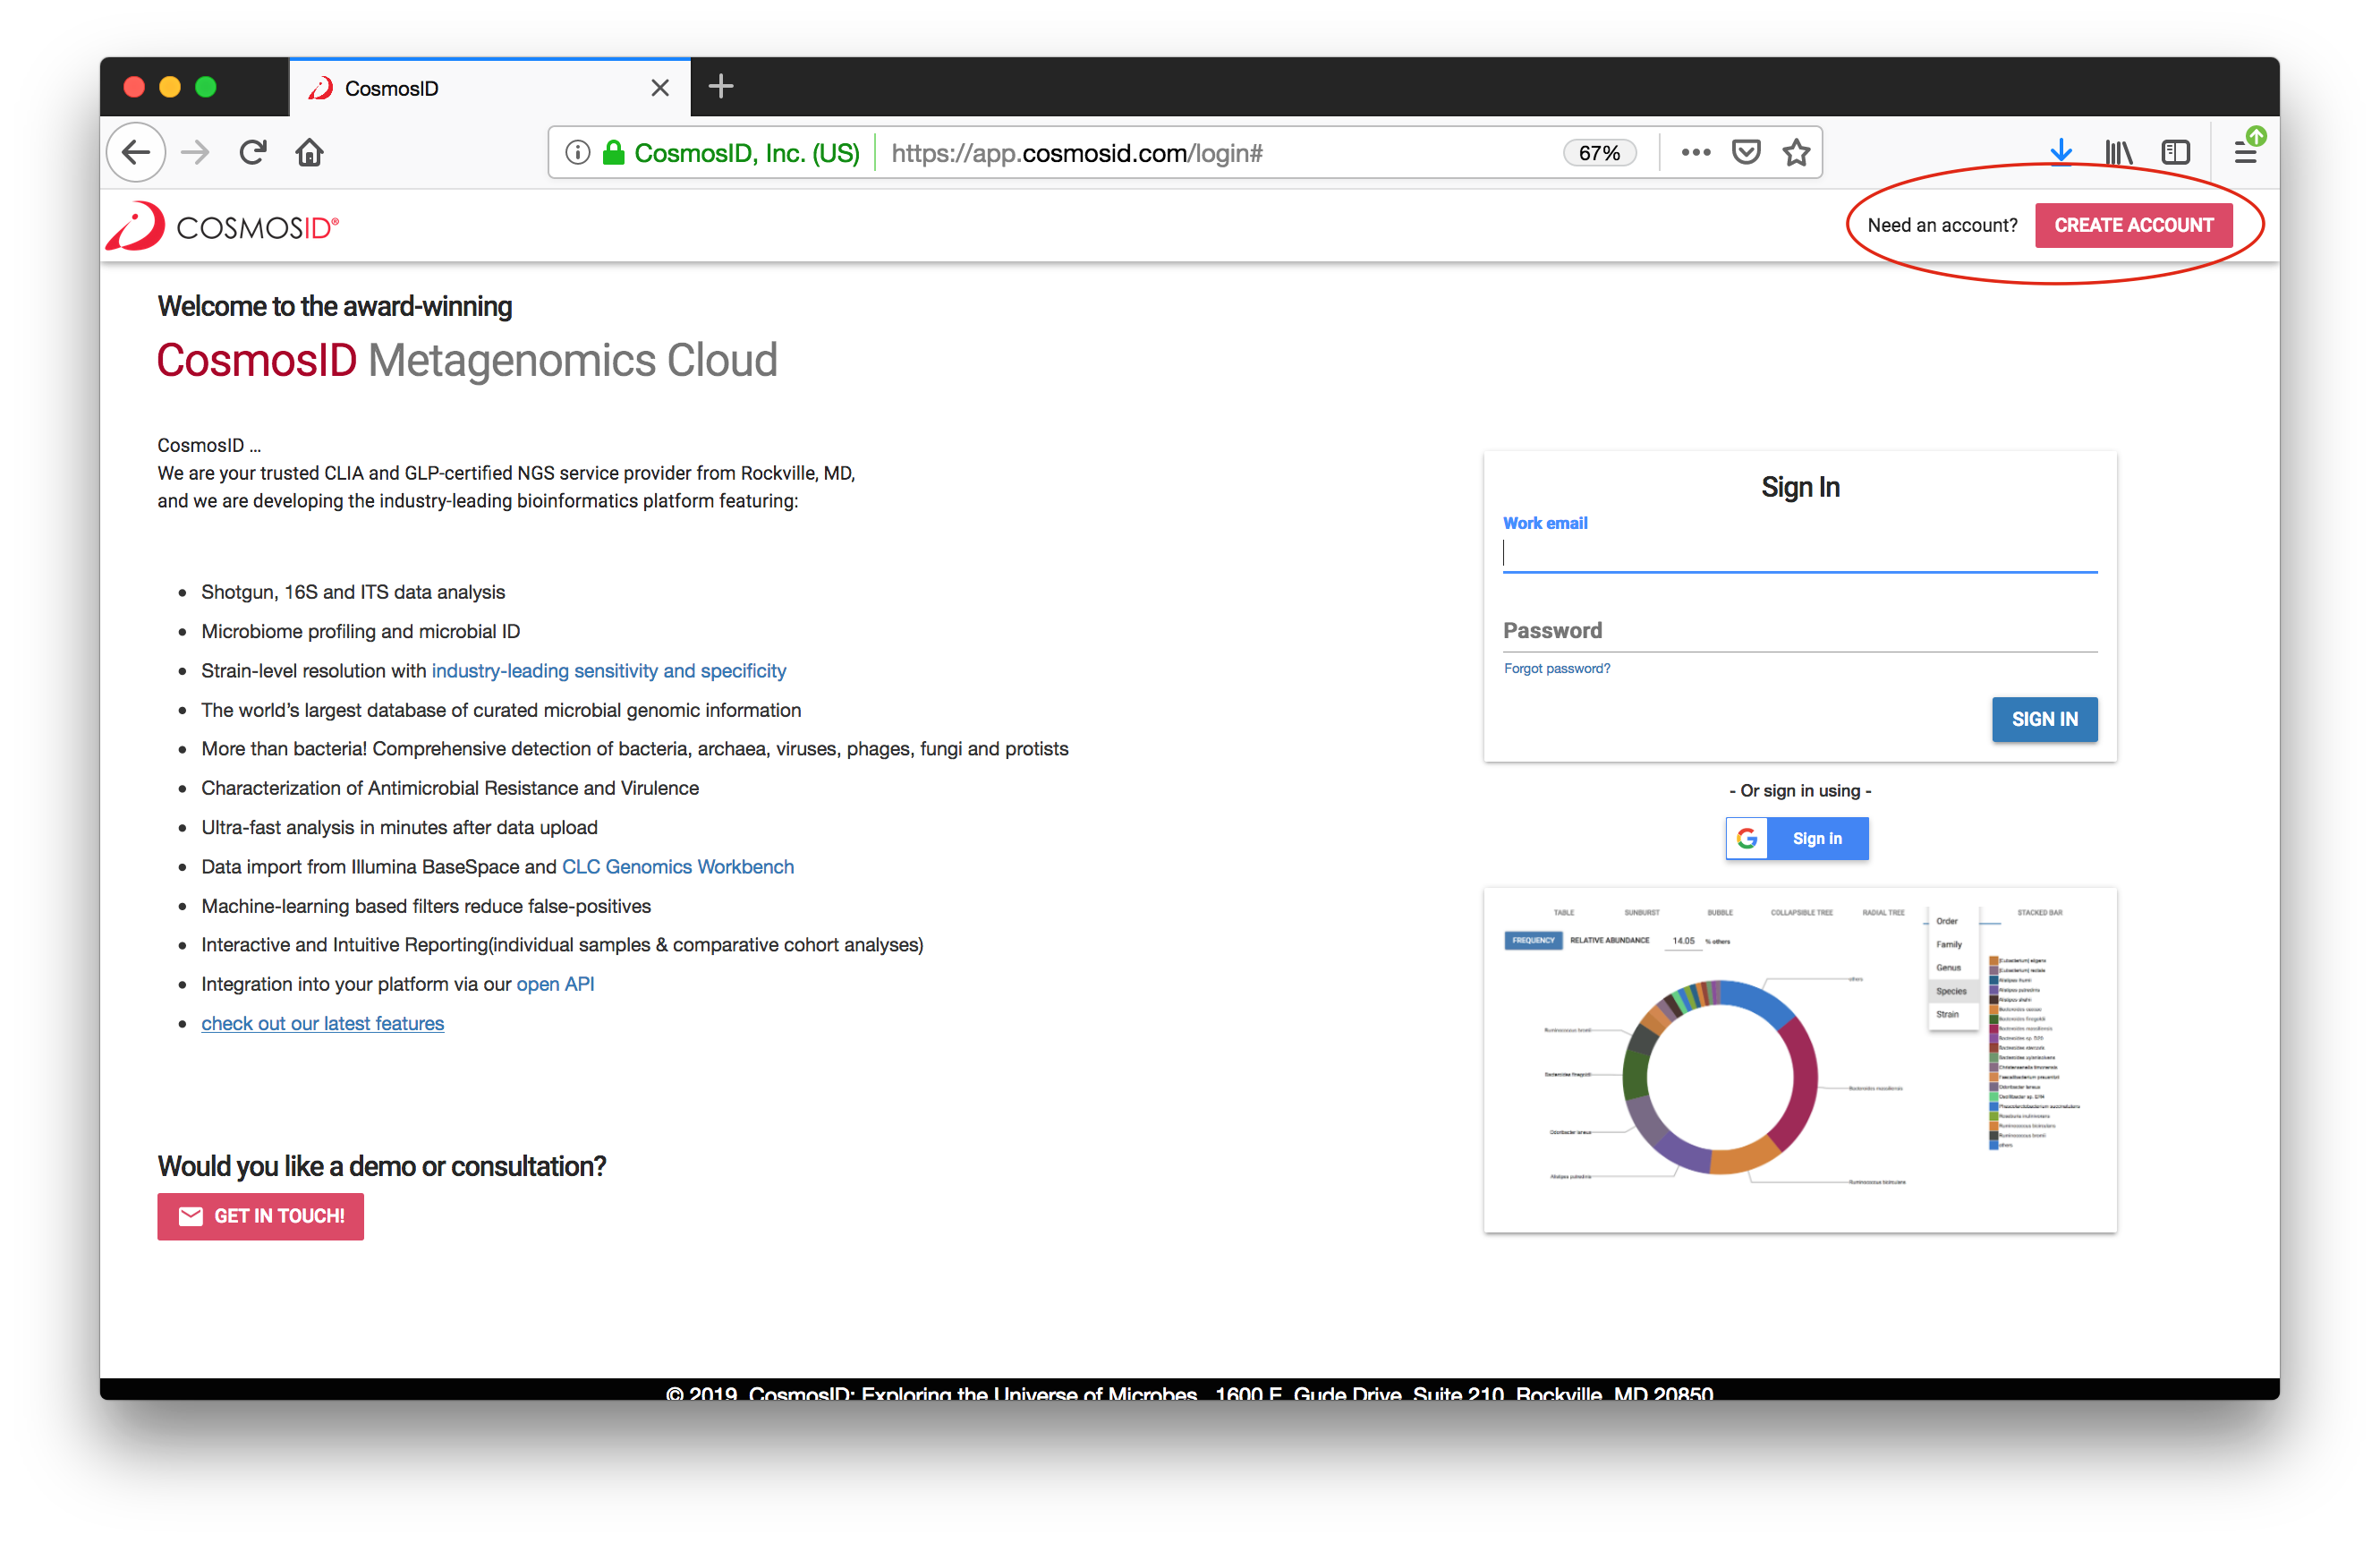Open a new tab with the plus button
2380x1543 pixels.
click(720, 87)
